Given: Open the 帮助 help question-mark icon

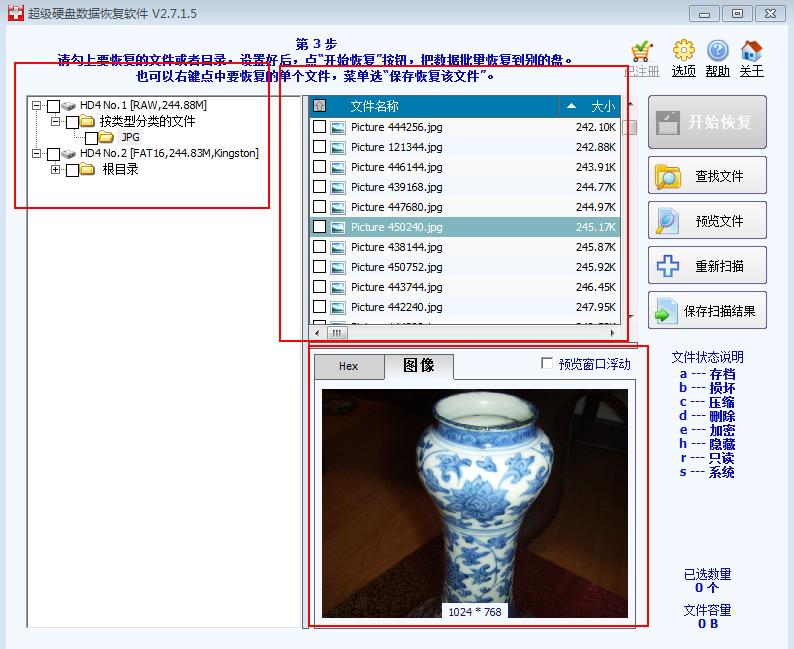Looking at the screenshot, I should (718, 51).
